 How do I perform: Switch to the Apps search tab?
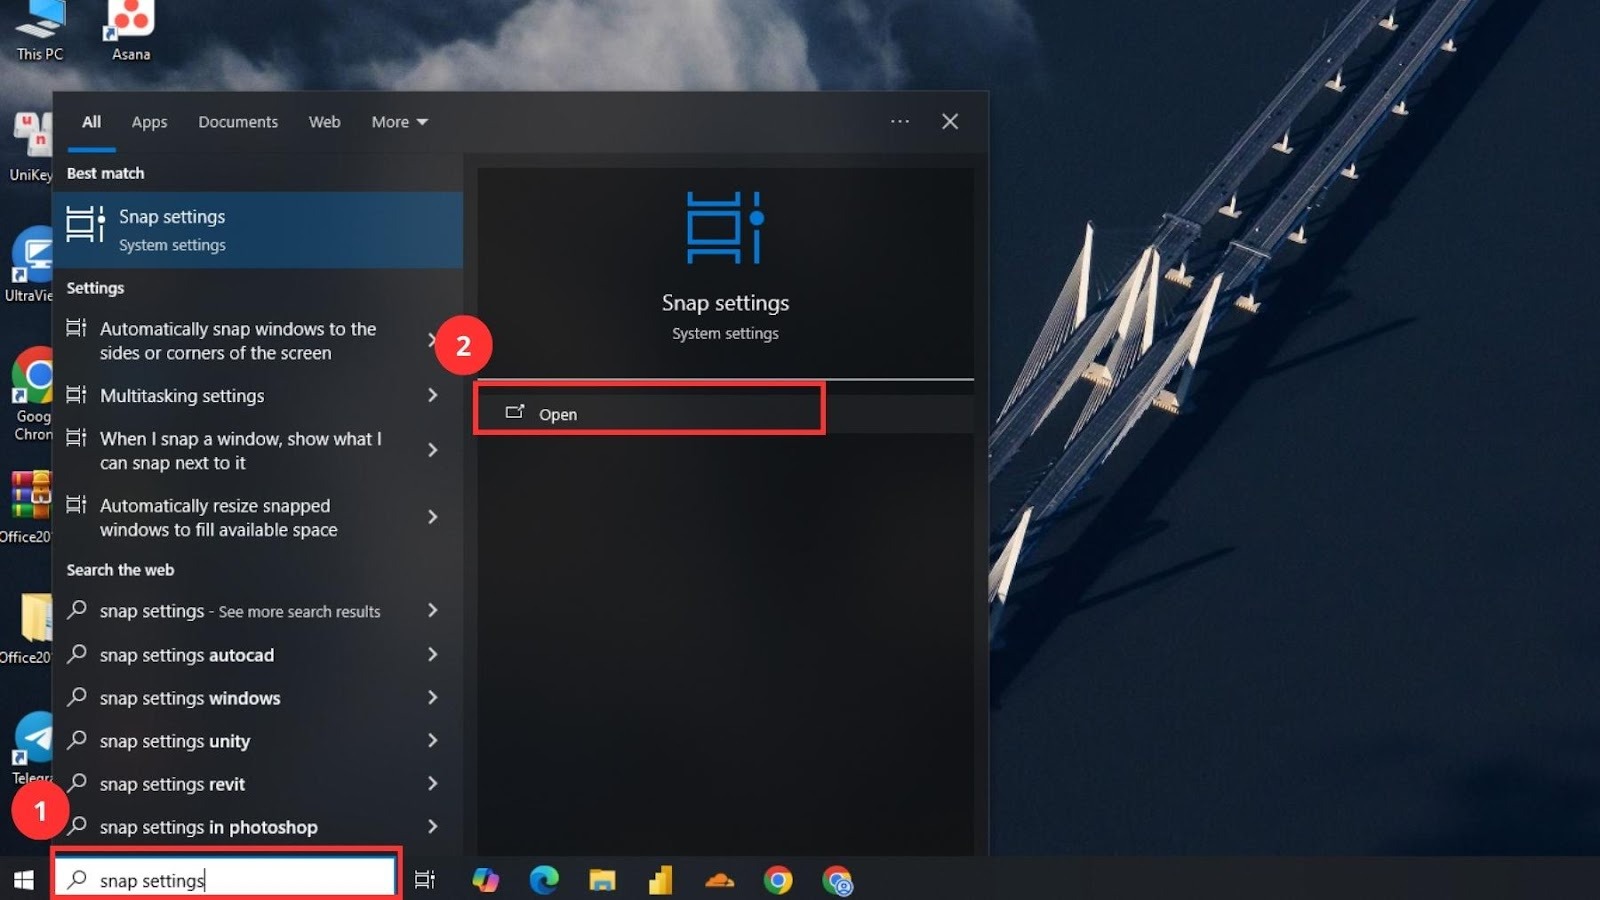[149, 122]
